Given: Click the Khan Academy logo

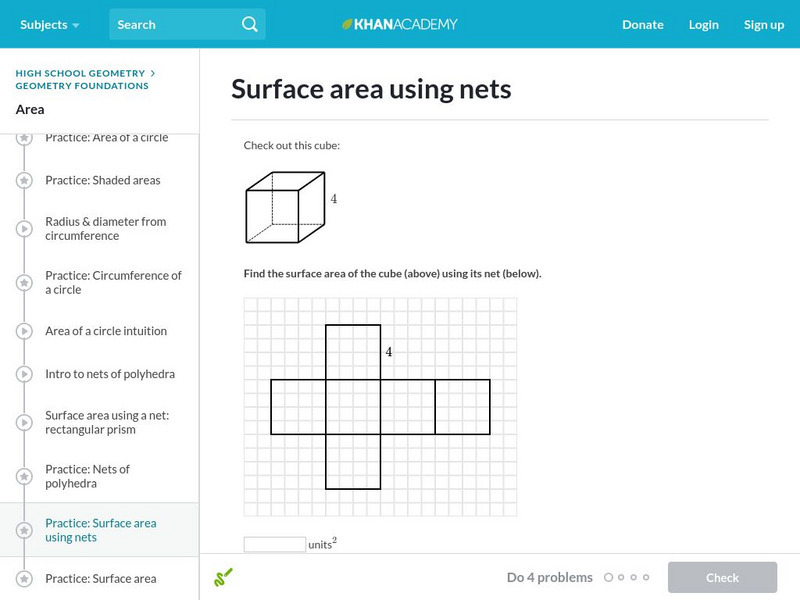Looking at the screenshot, I should point(399,24).
